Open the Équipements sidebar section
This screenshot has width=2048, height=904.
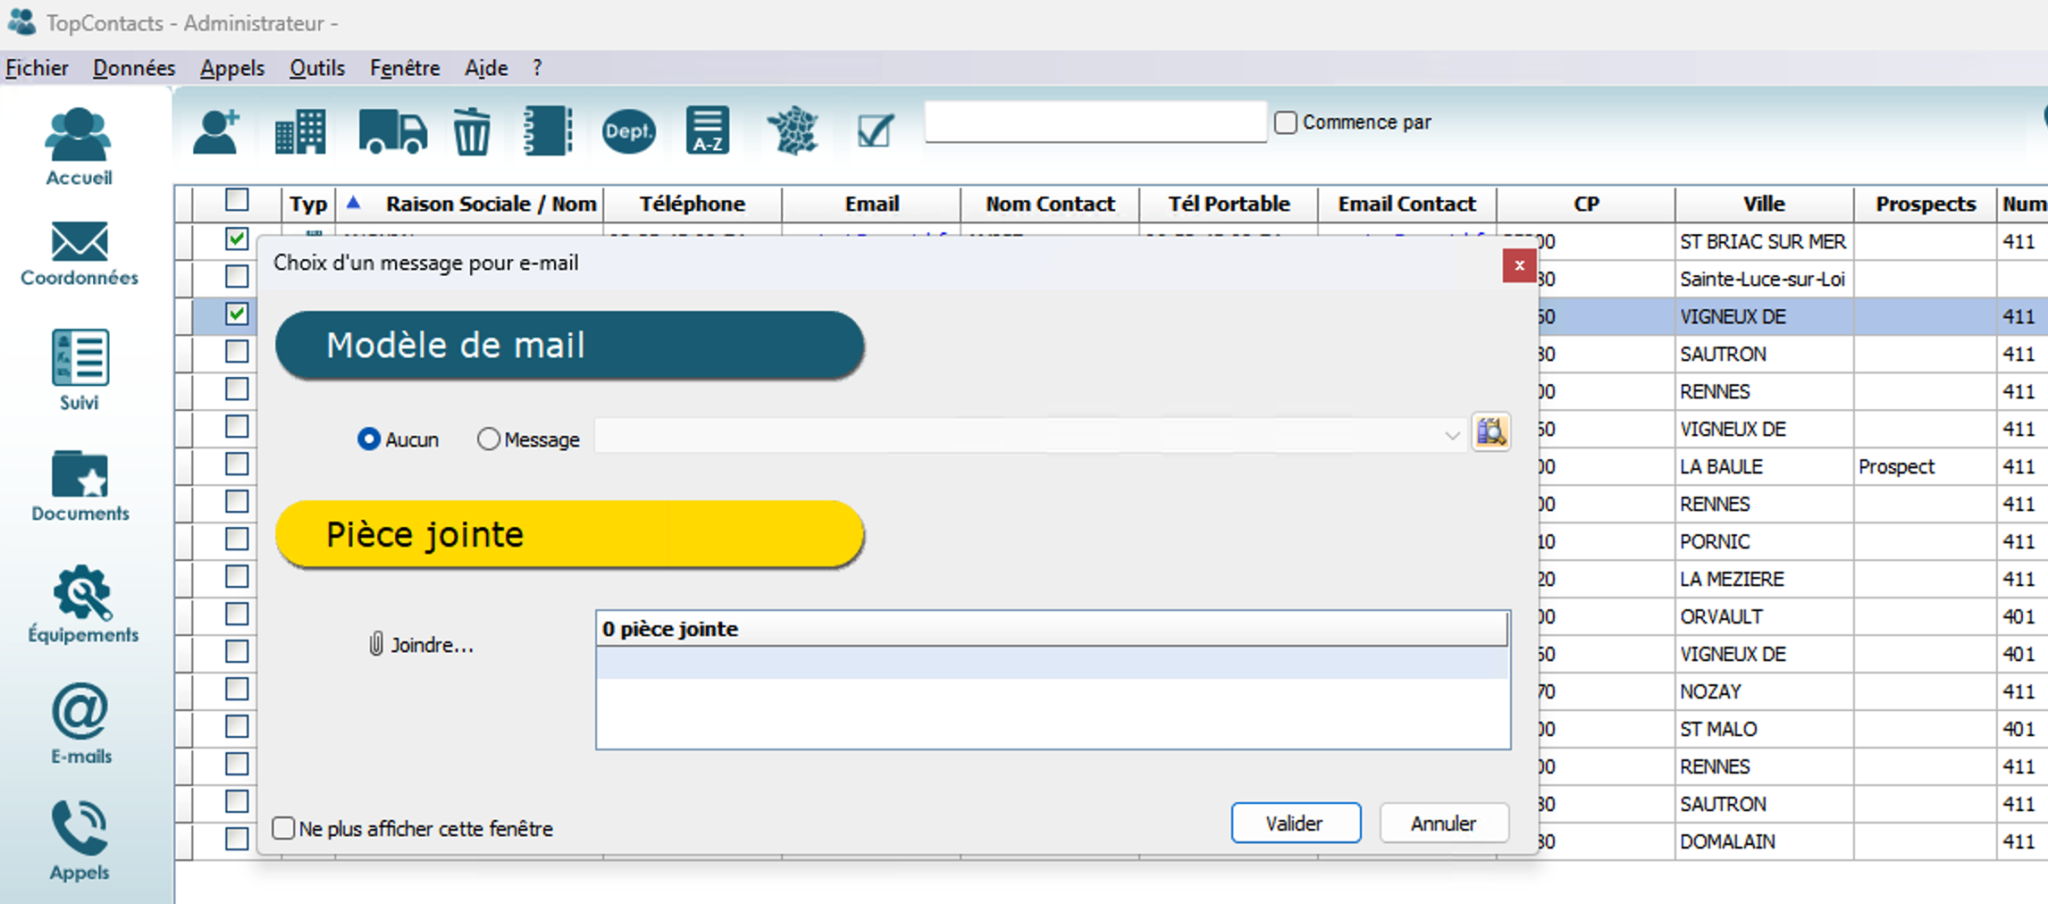[x=82, y=603]
